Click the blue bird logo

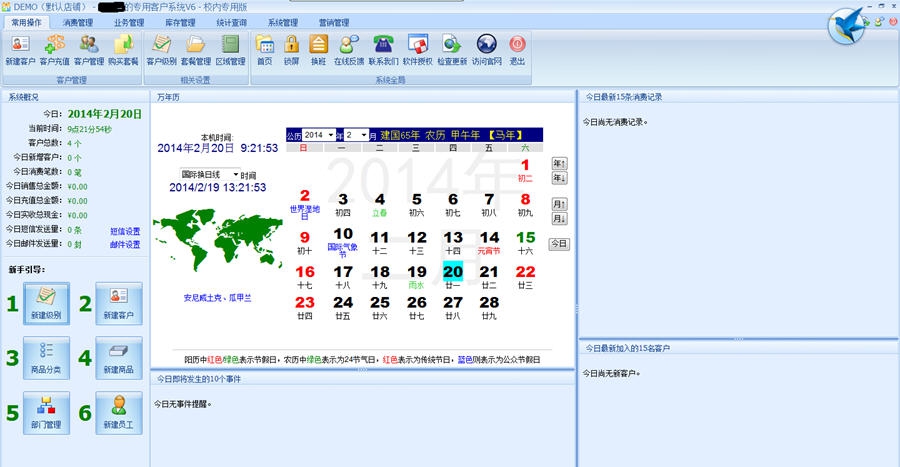[847, 26]
